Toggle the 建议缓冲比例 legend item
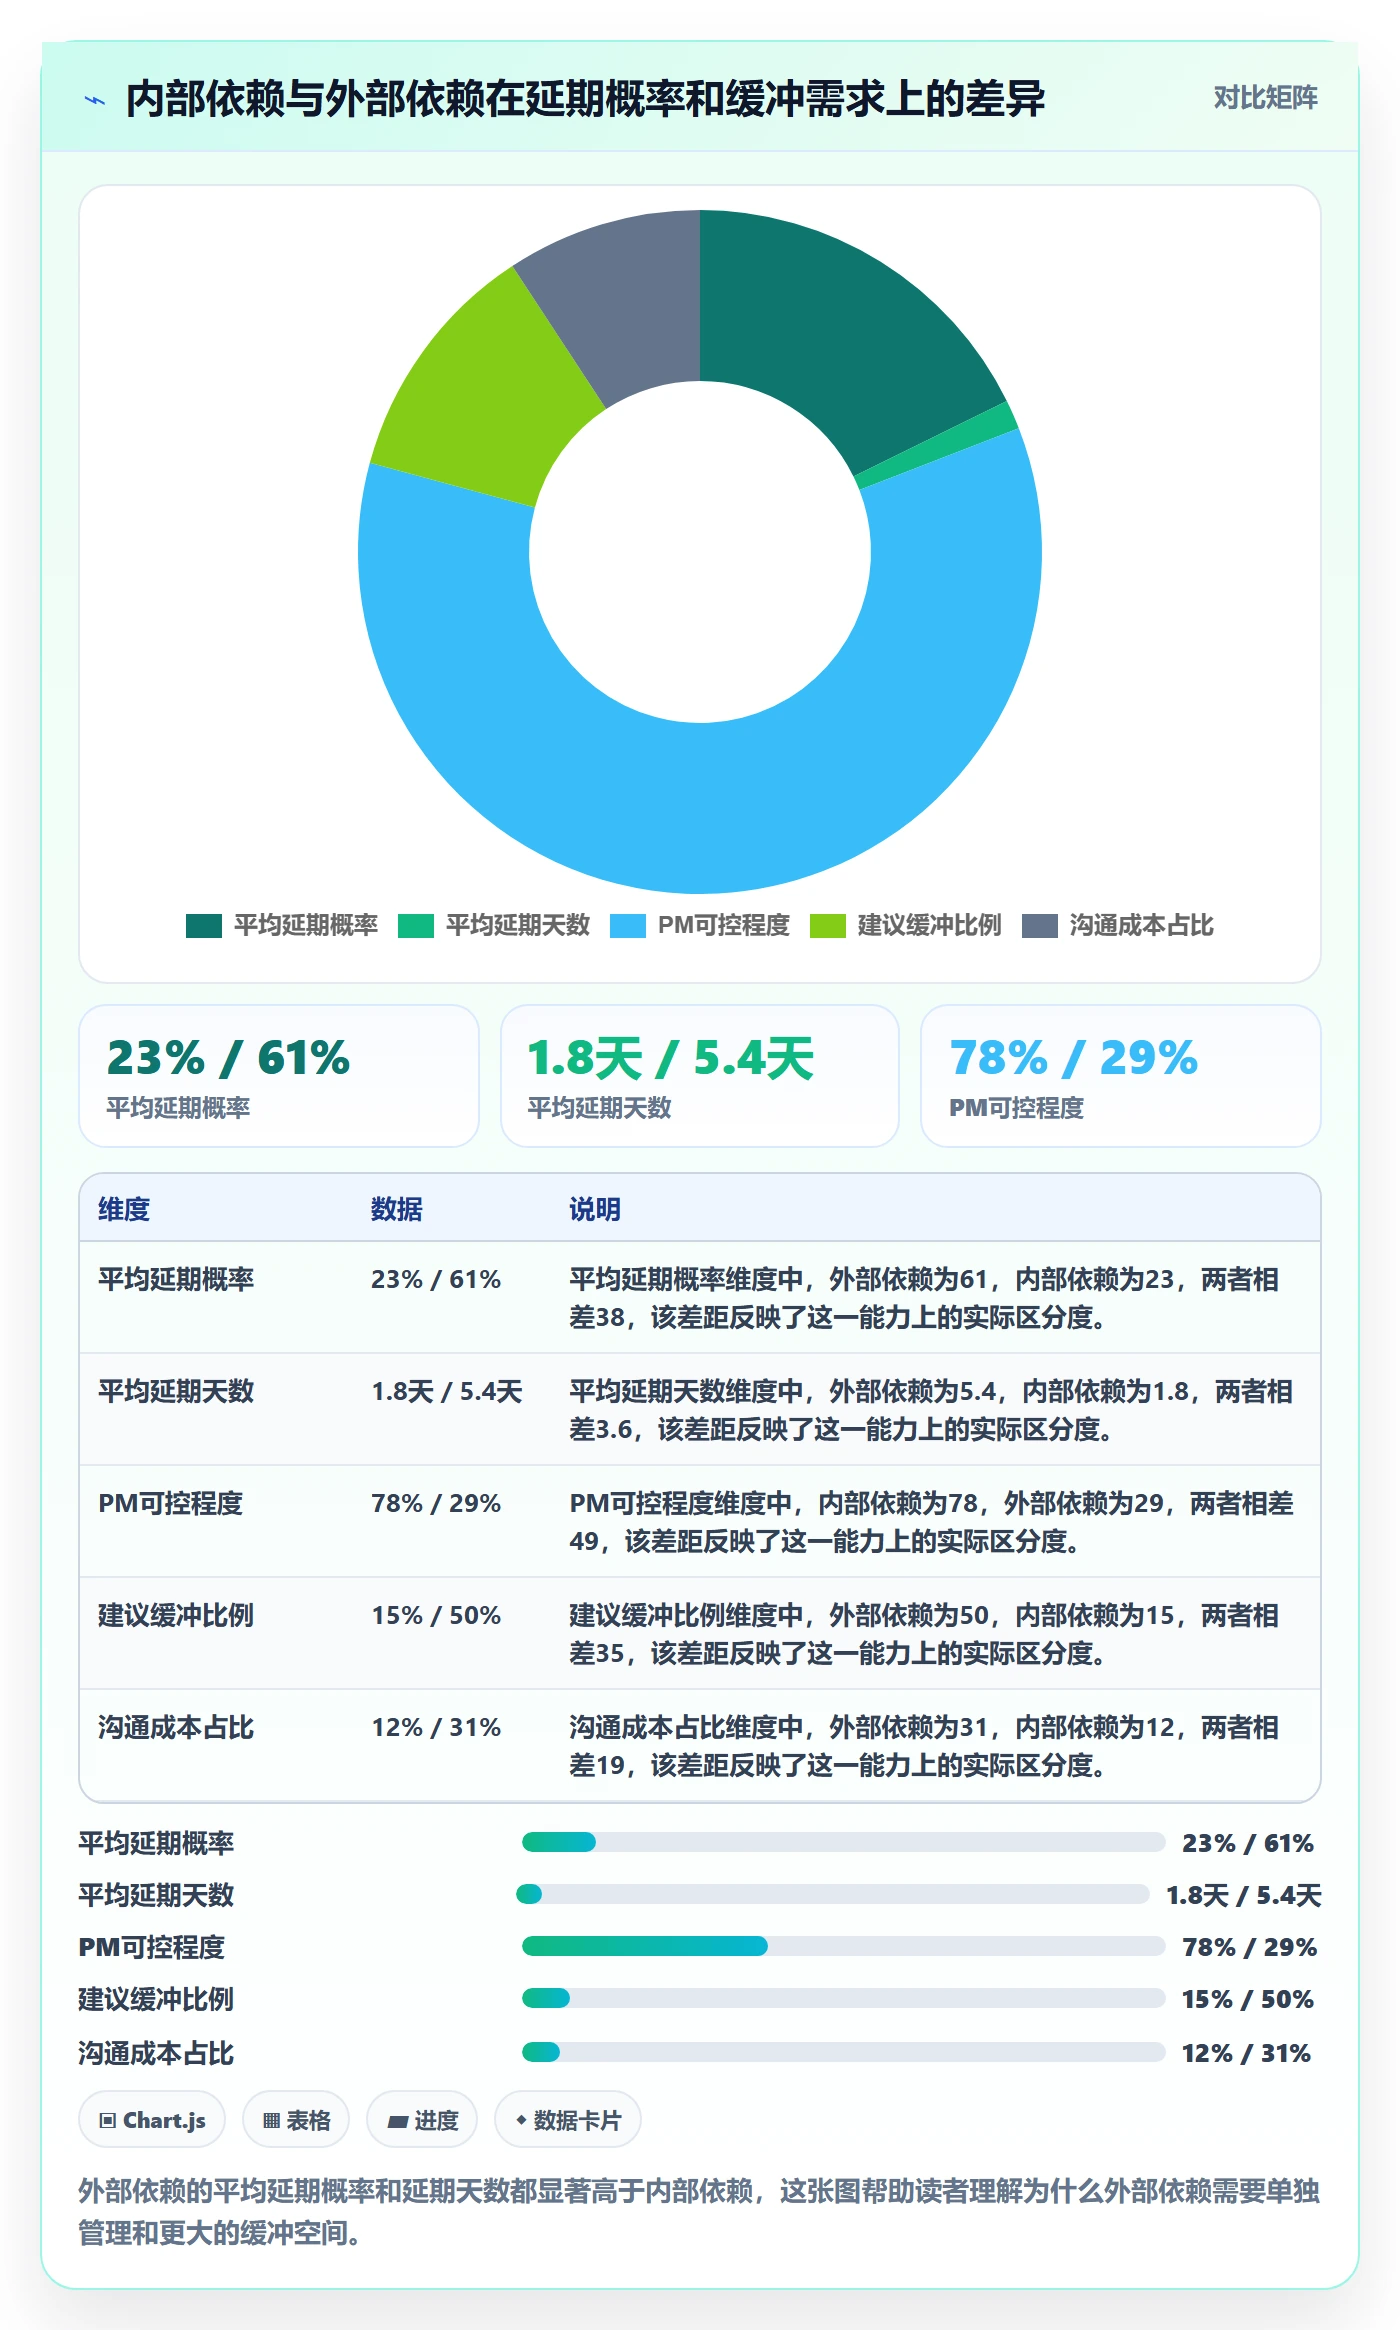 click(x=905, y=926)
